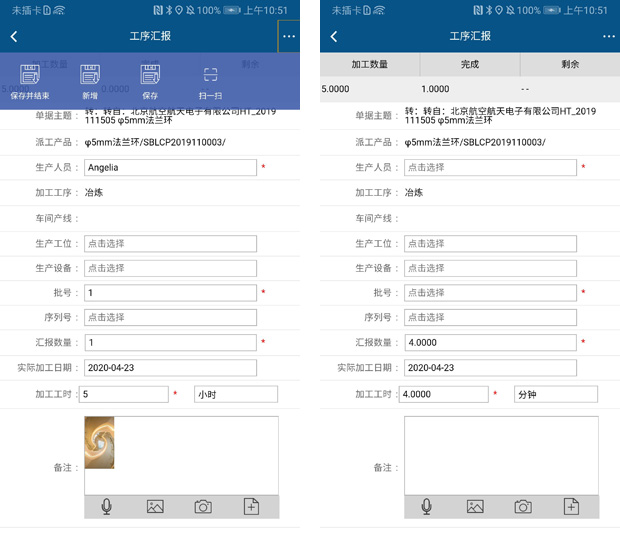
Task: Tap microphone icon below the remark photo
Action: (x=107, y=506)
